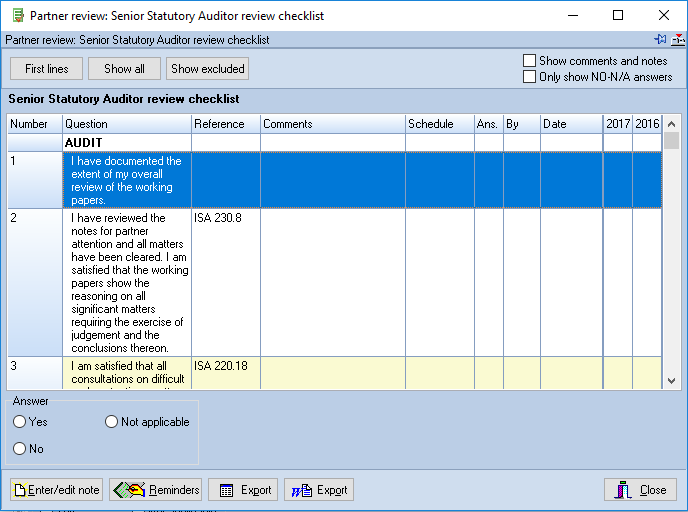Image resolution: width=688 pixels, height=512 pixels.
Task: Click the Schedule column header
Action: tap(440, 124)
